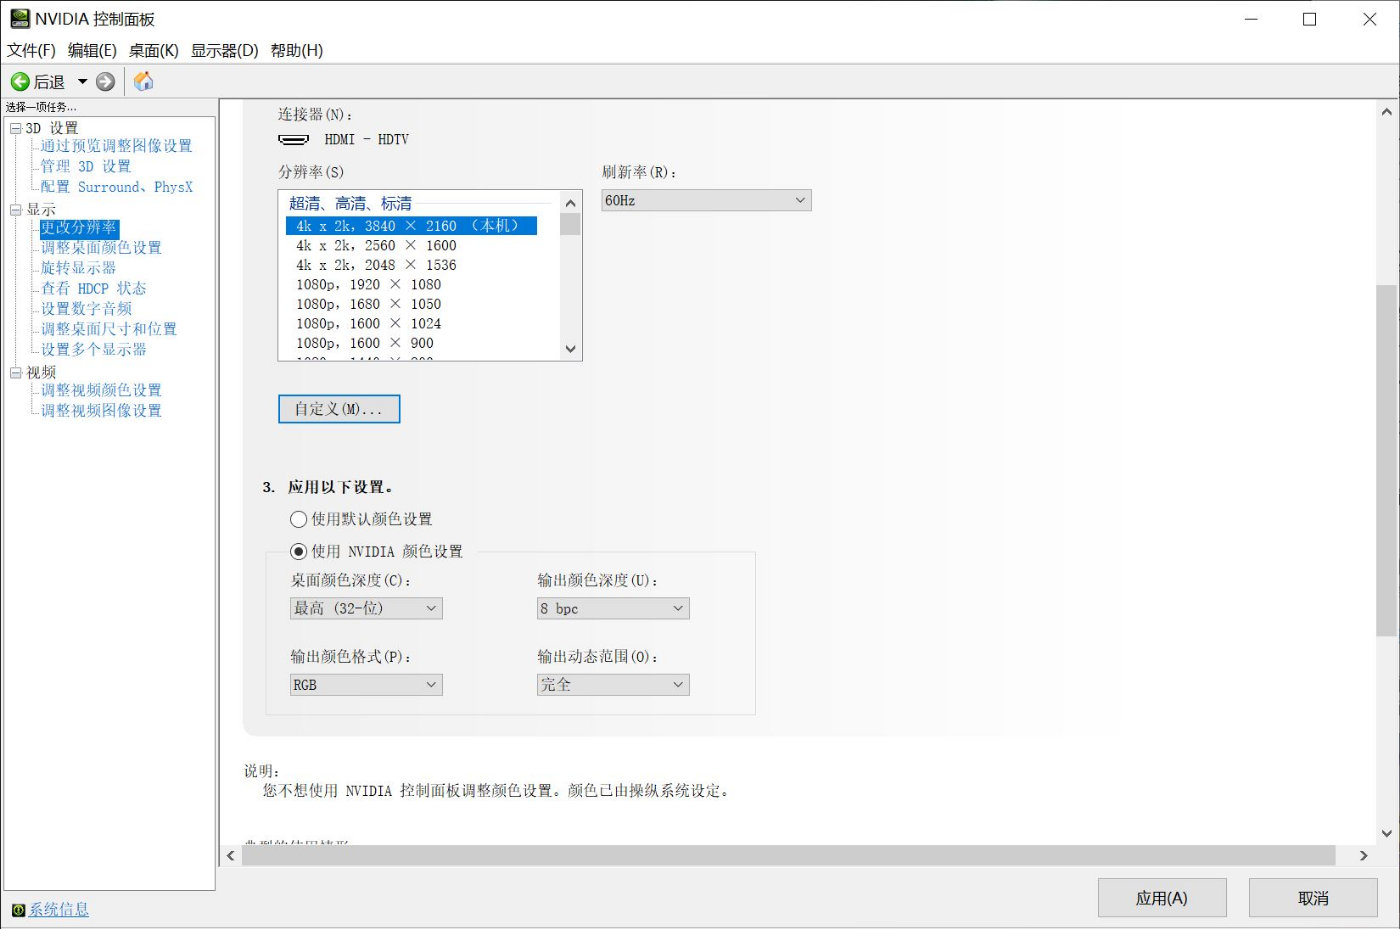Open the 帮助(H) menu
Screen dimensions: 1400x929
click(296, 51)
